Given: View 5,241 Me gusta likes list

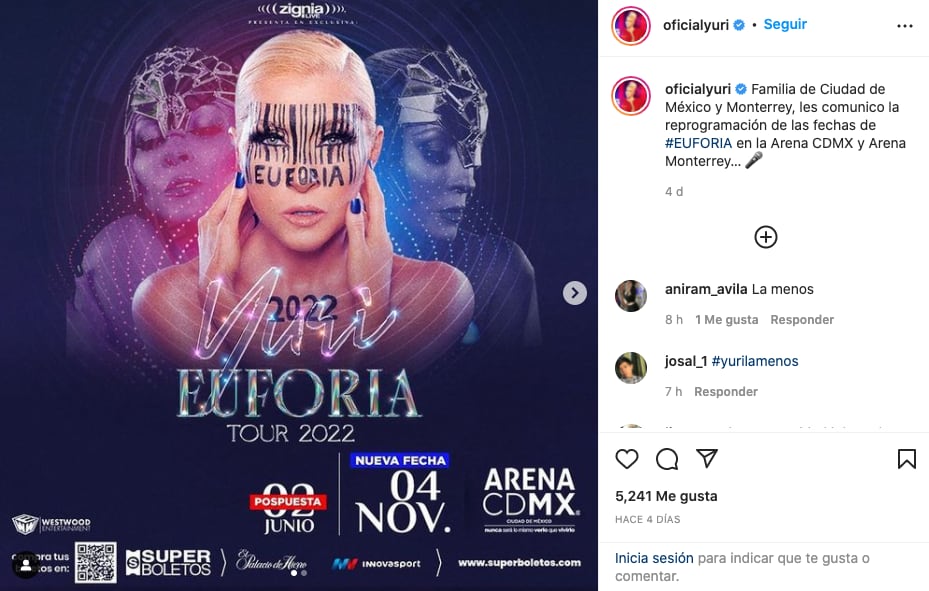Looking at the screenshot, I should pos(666,496).
